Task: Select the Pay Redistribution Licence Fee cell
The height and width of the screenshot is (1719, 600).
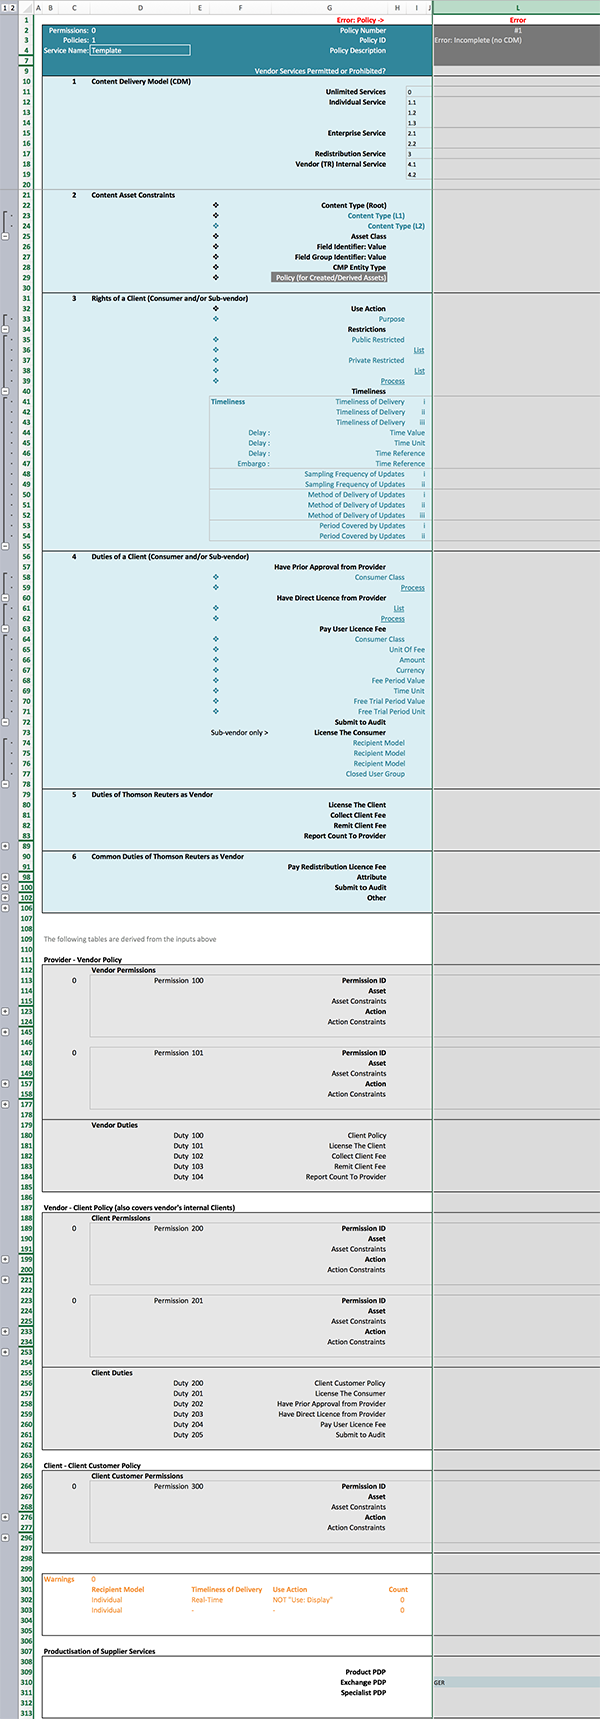Action: (x=337, y=867)
